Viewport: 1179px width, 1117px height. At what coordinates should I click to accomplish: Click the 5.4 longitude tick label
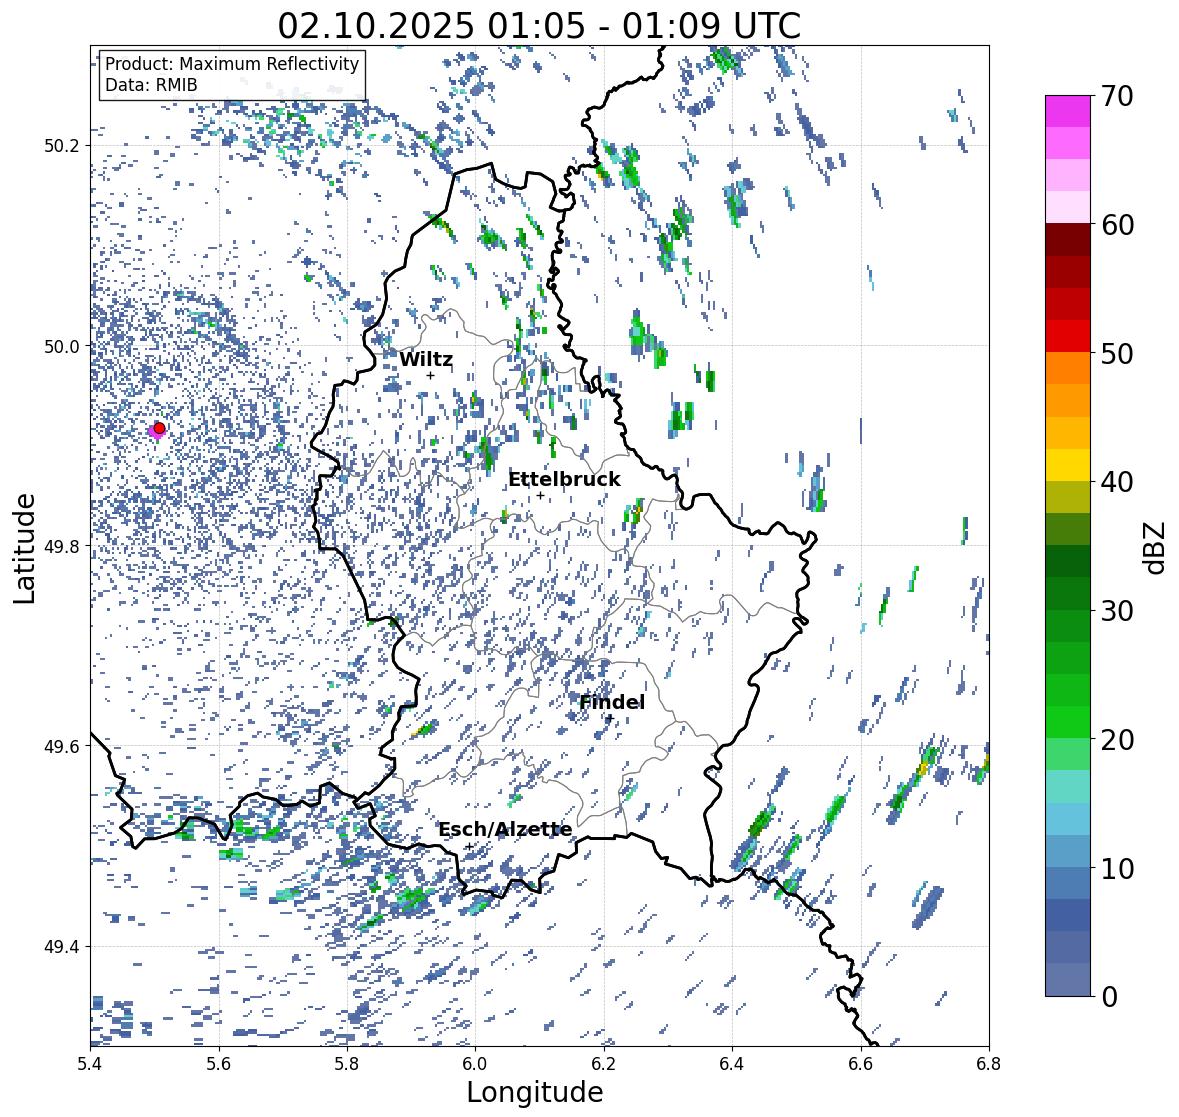[90, 1064]
